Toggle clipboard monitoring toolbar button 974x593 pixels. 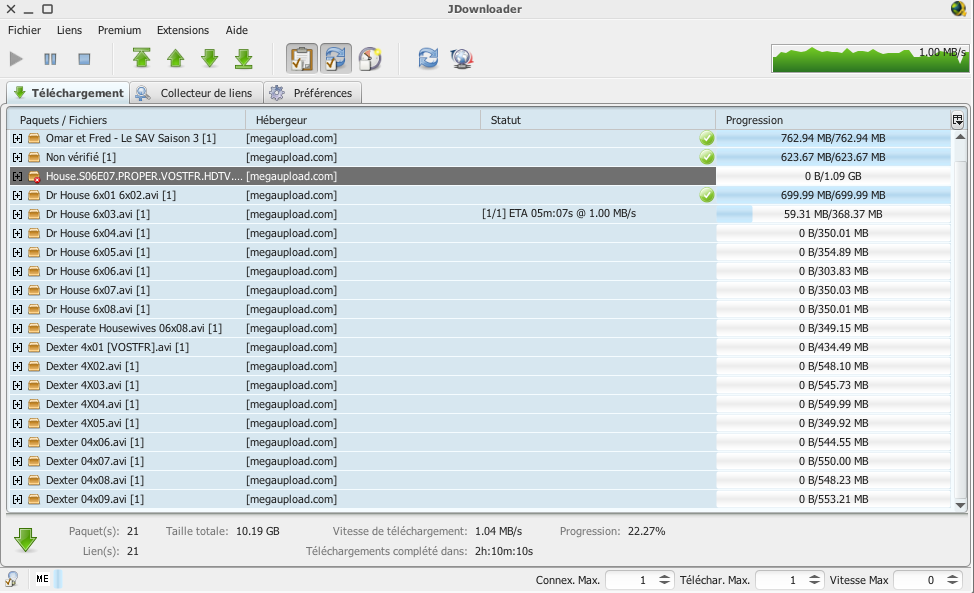302,58
